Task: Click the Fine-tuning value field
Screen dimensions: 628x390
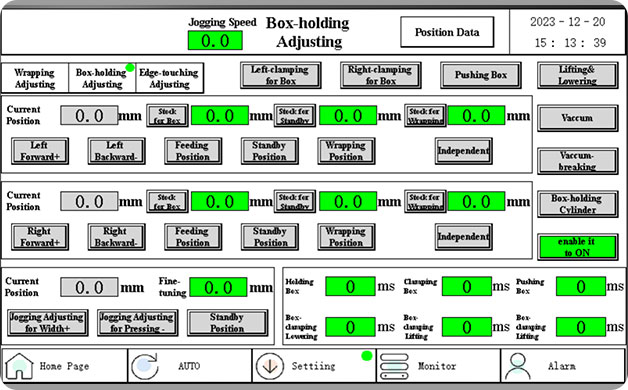Action: [218, 287]
